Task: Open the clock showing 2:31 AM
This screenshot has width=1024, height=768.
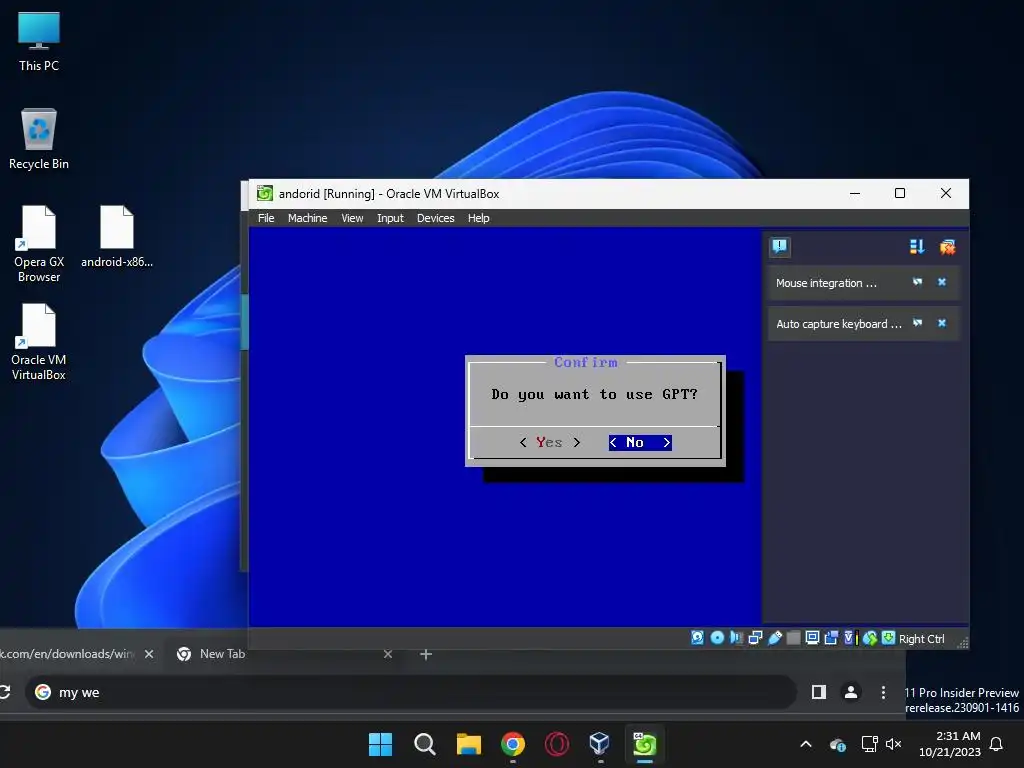Action: coord(950,744)
